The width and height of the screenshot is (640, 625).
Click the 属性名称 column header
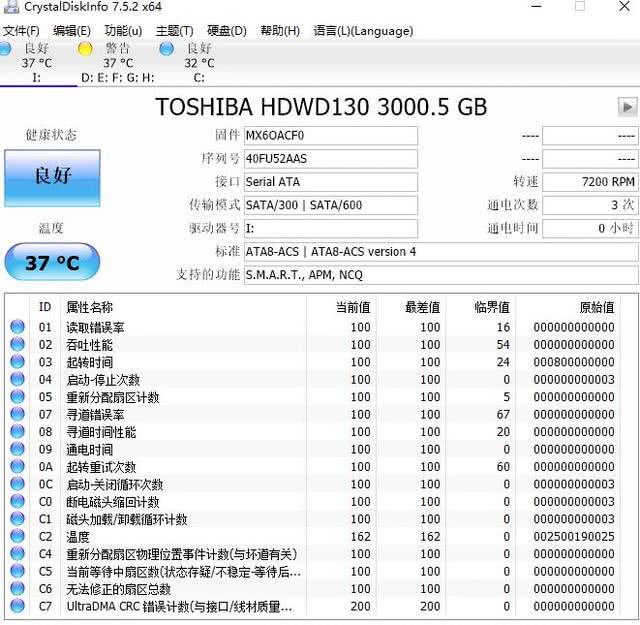pyautogui.click(x=89, y=307)
